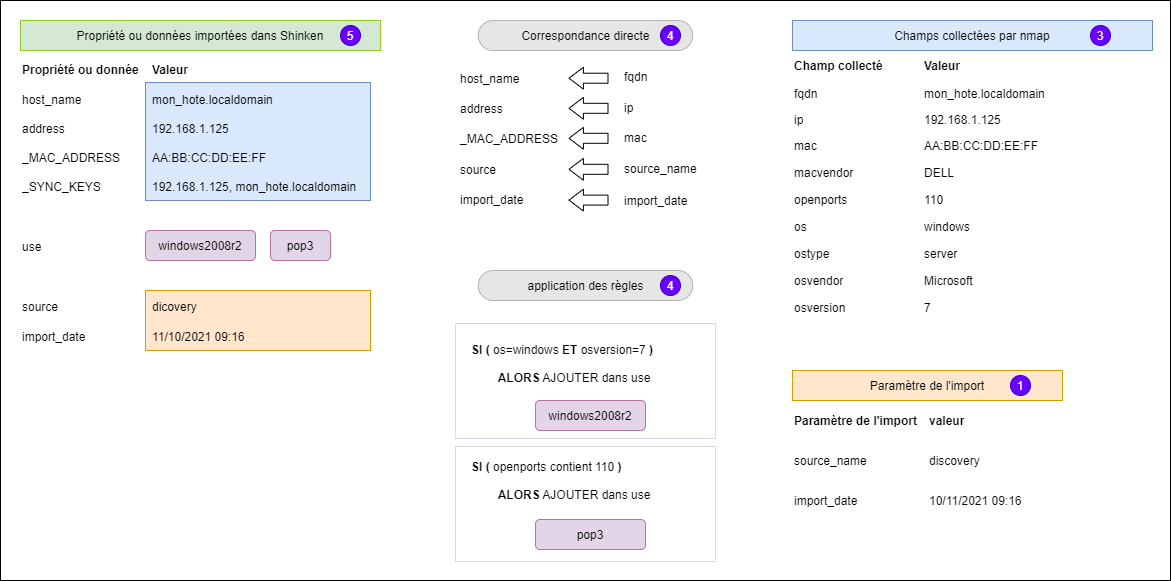This screenshot has height=581, width=1171.
Task: Click the orange Paramètre de l'import header
Action: (x=926, y=385)
